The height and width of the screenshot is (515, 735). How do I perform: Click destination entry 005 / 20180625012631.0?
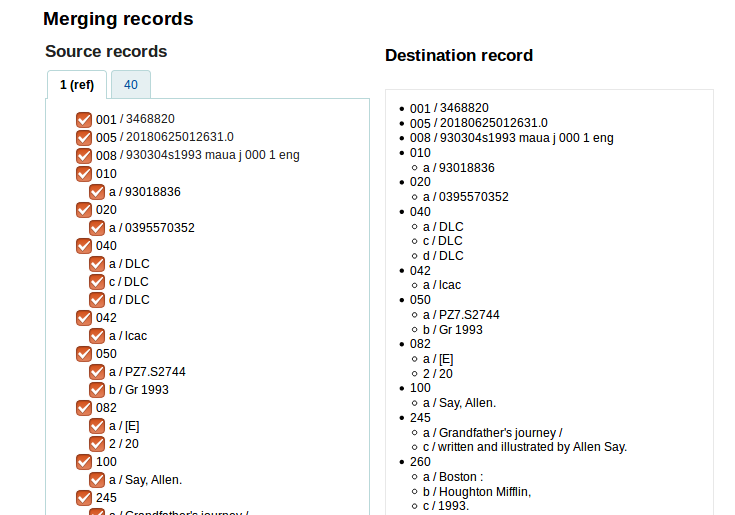479,123
